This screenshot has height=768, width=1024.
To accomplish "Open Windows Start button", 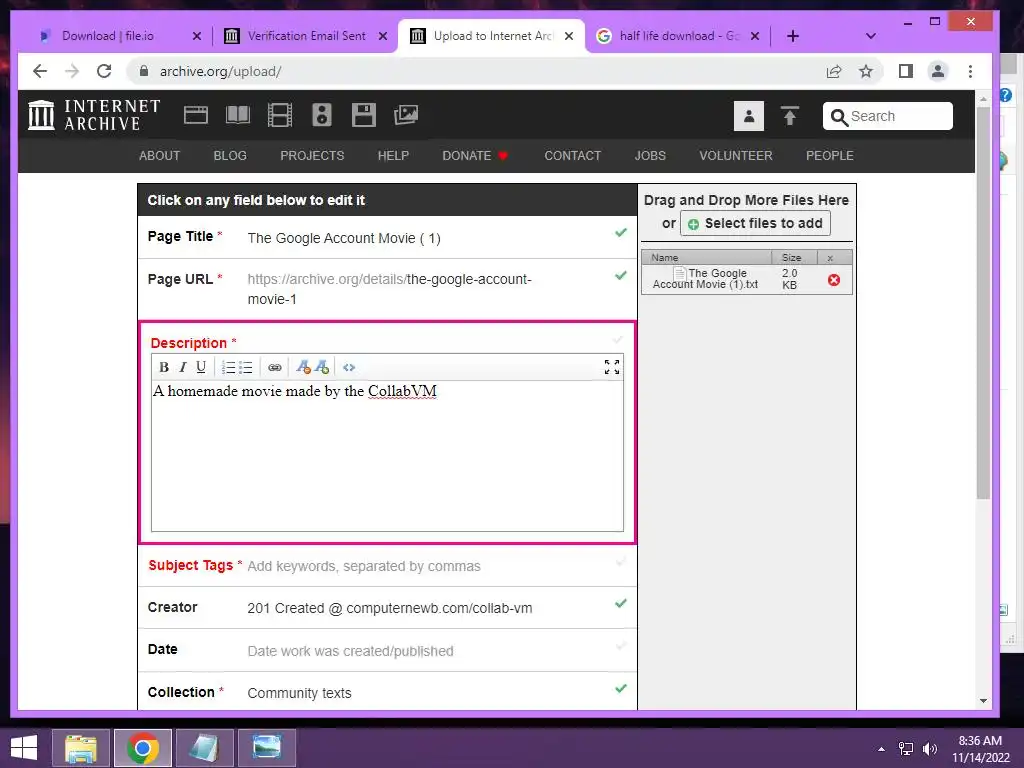I will (x=24, y=748).
